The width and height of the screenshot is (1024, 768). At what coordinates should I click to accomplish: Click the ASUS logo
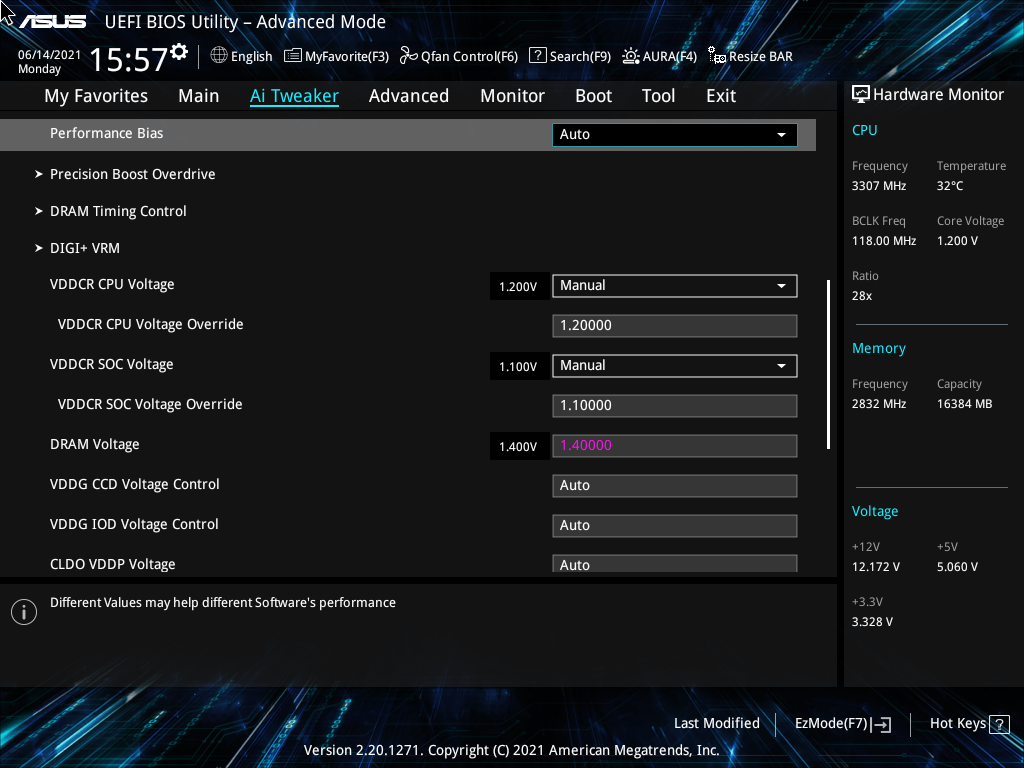[52, 22]
